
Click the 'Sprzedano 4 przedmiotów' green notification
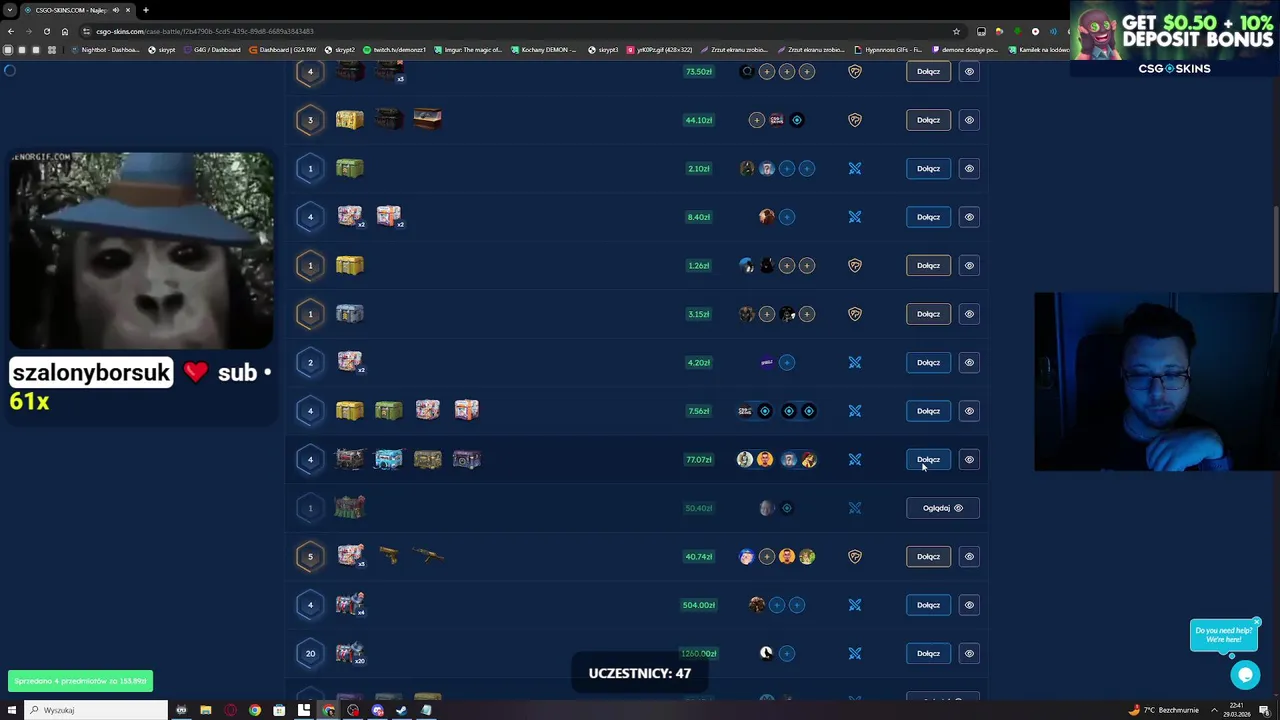pyautogui.click(x=80, y=681)
